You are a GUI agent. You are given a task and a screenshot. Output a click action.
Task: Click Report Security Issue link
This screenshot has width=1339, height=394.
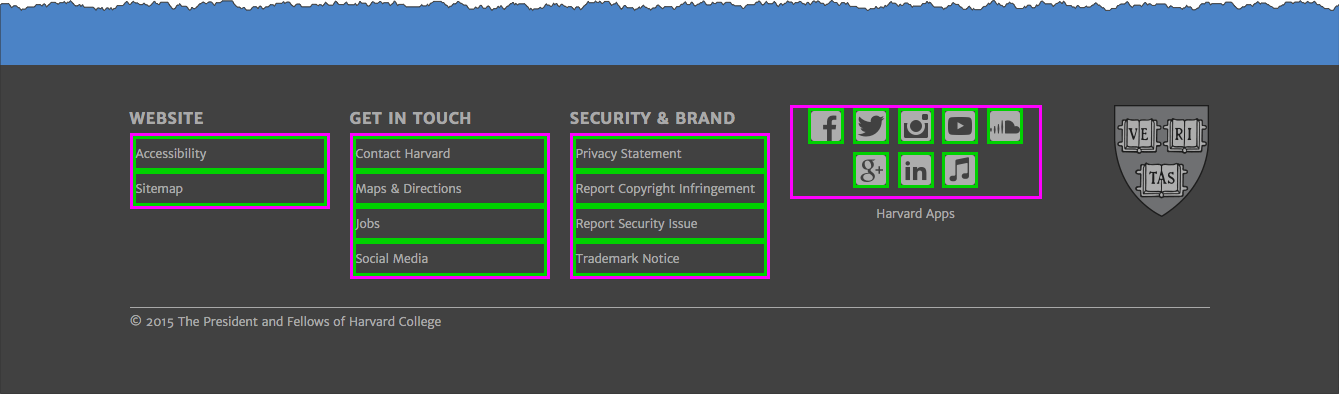670,224
